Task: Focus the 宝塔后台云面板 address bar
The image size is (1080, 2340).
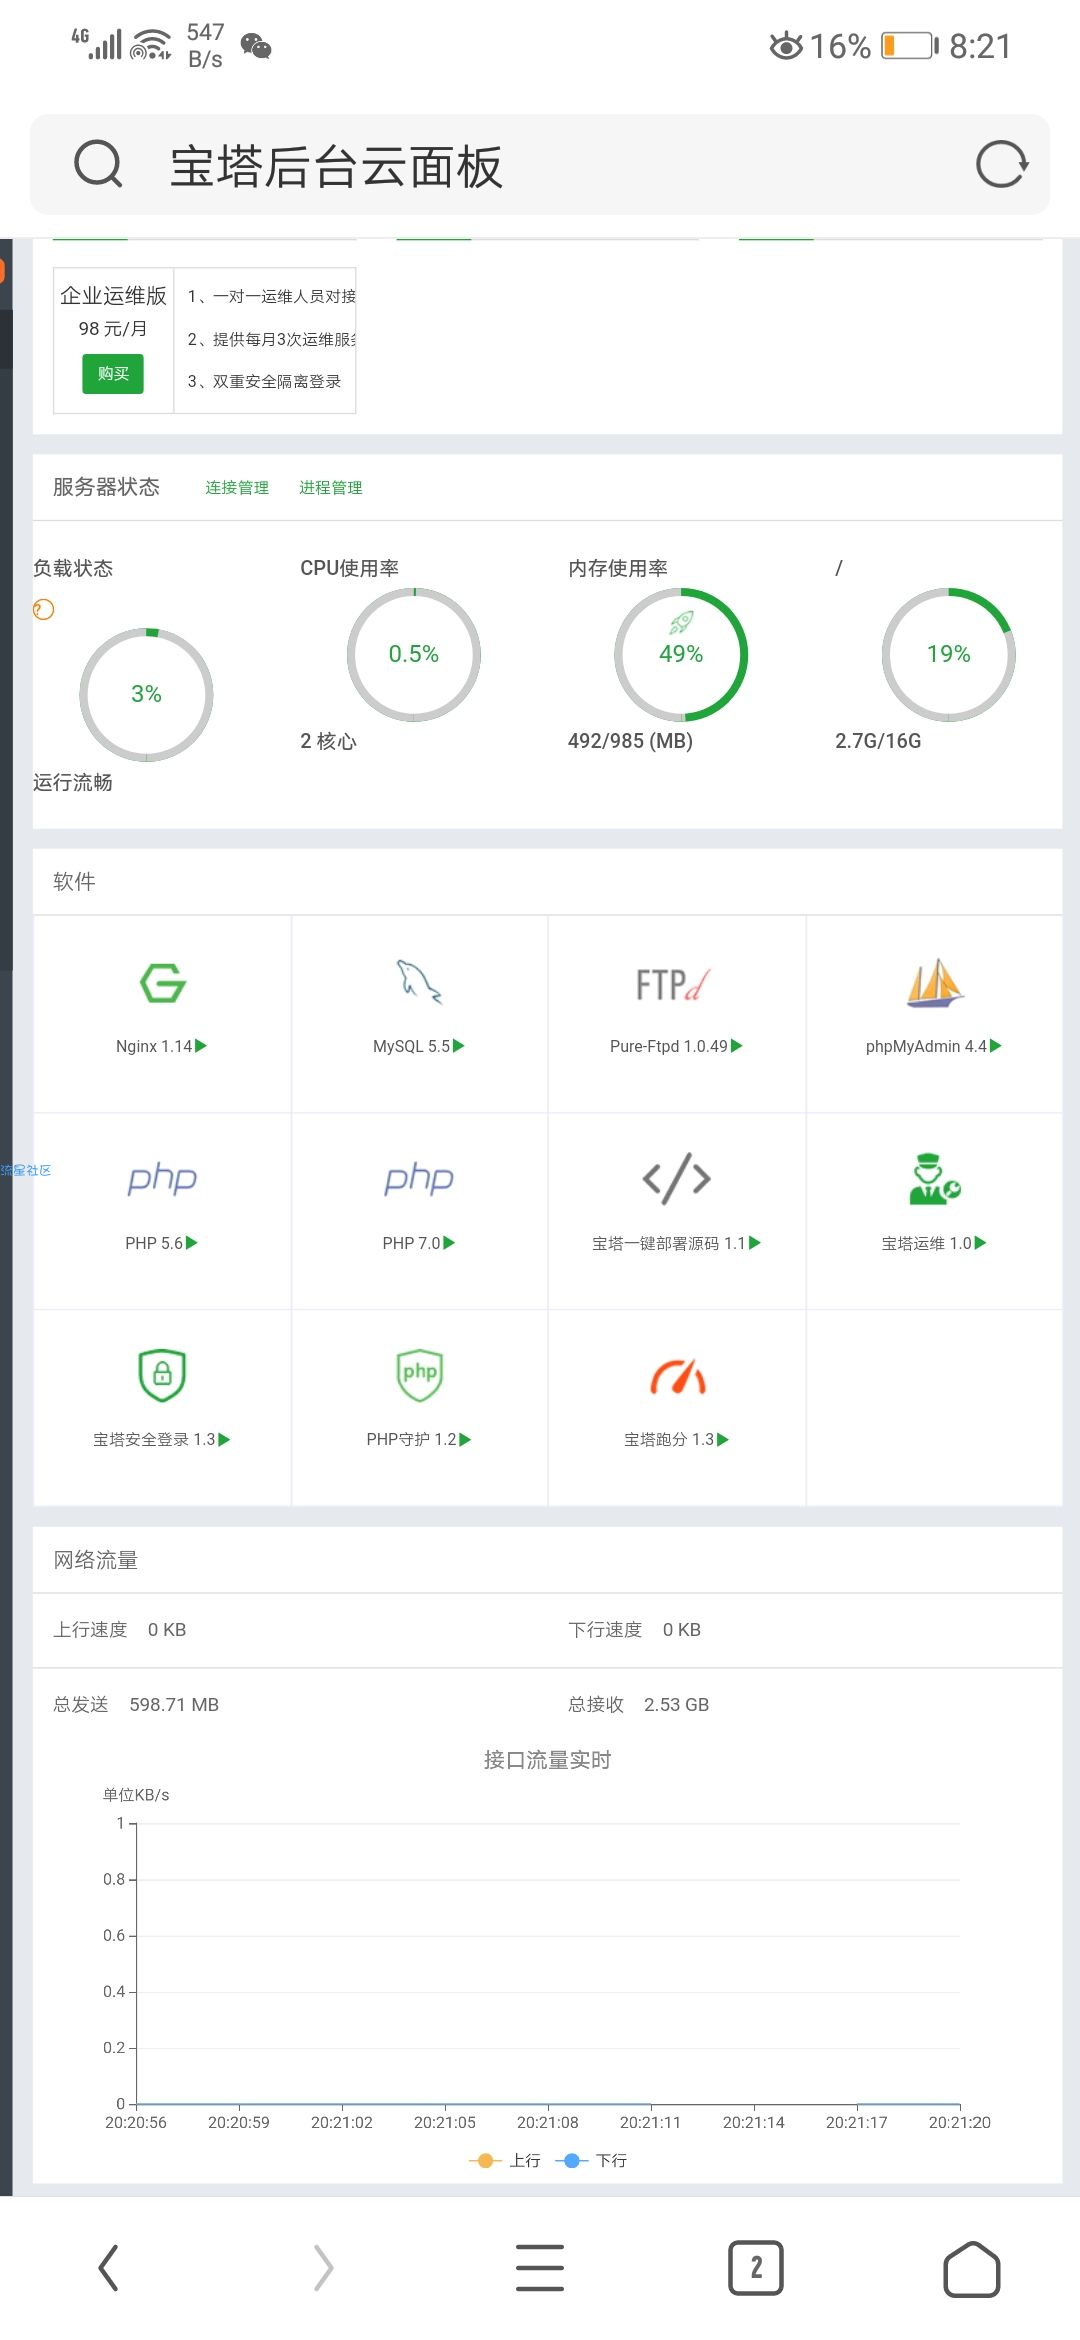Action: tap(540, 164)
